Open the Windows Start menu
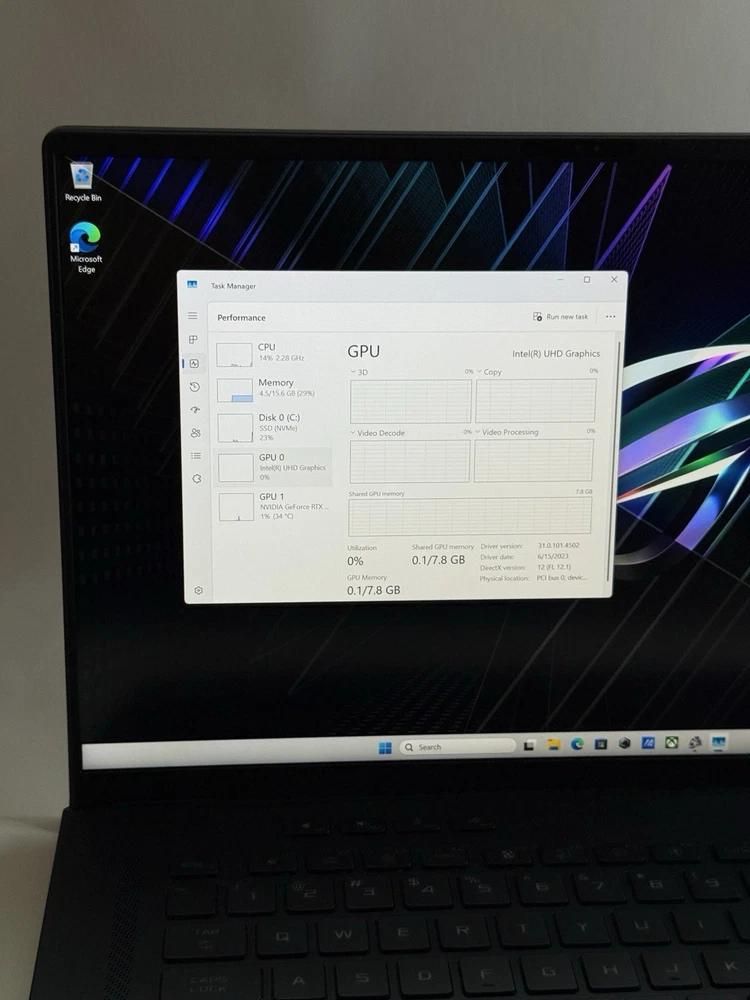The image size is (750, 1000). pos(385,747)
